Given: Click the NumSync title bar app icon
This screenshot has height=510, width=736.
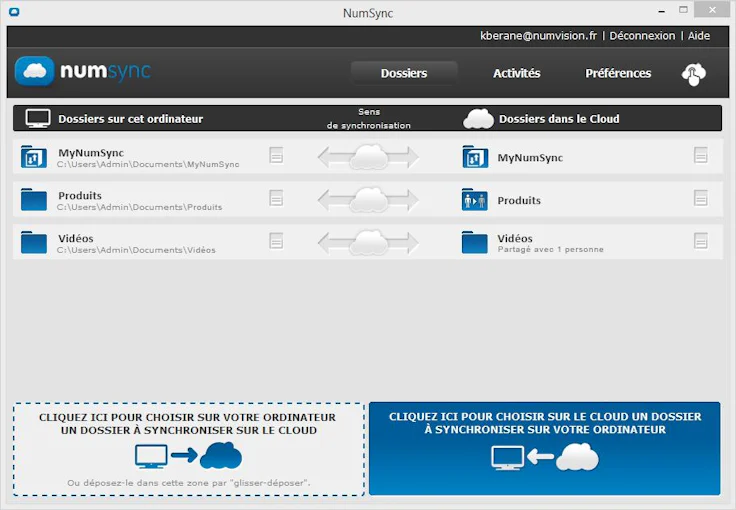Looking at the screenshot, I should click(14, 12).
